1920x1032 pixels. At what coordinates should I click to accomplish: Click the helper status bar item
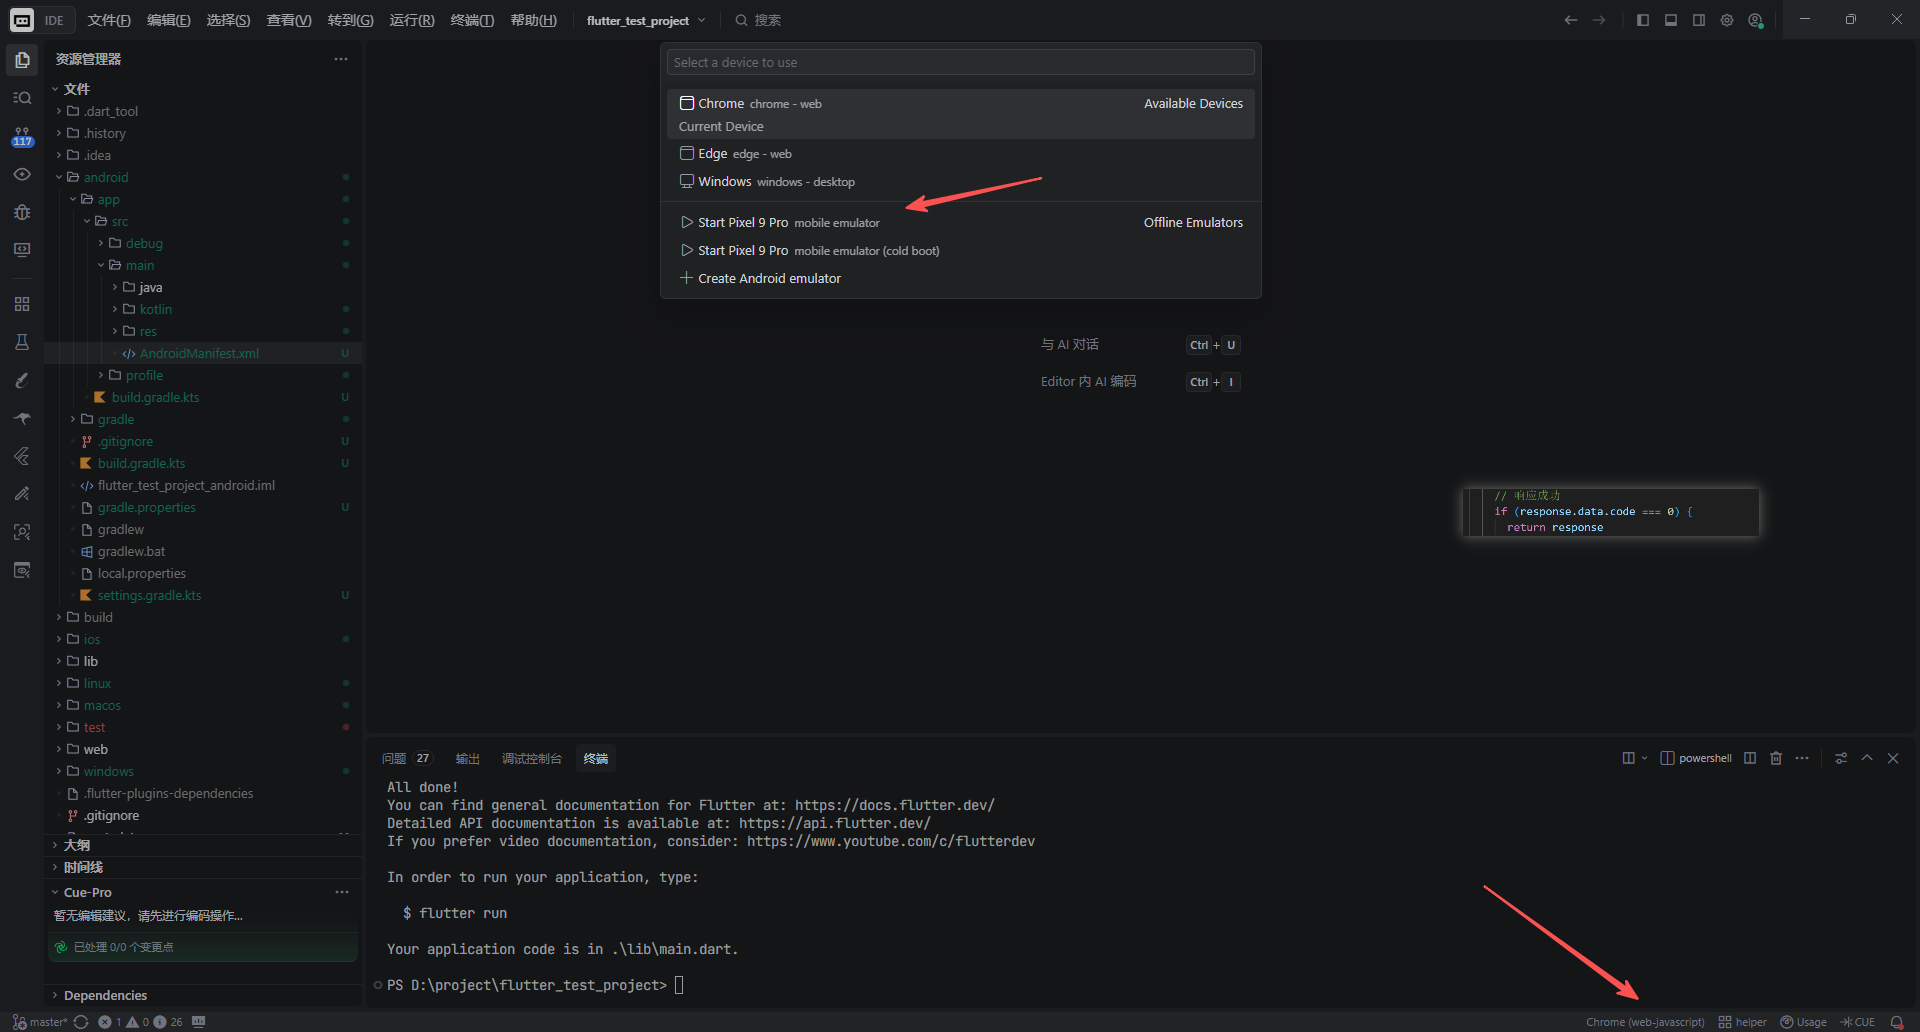pos(1742,1022)
